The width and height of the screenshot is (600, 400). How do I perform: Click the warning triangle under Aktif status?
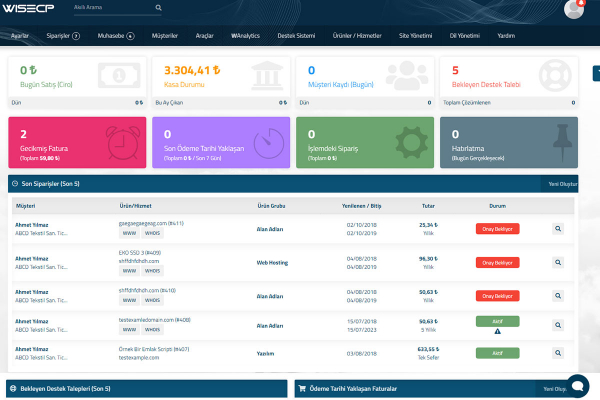(497, 330)
